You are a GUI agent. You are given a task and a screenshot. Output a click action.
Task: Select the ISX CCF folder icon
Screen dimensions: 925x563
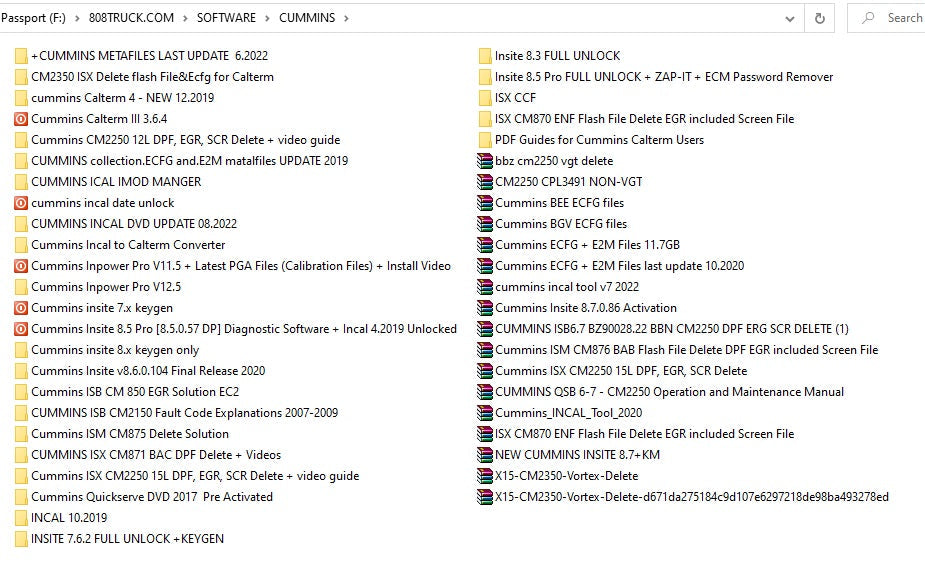pyautogui.click(x=485, y=98)
